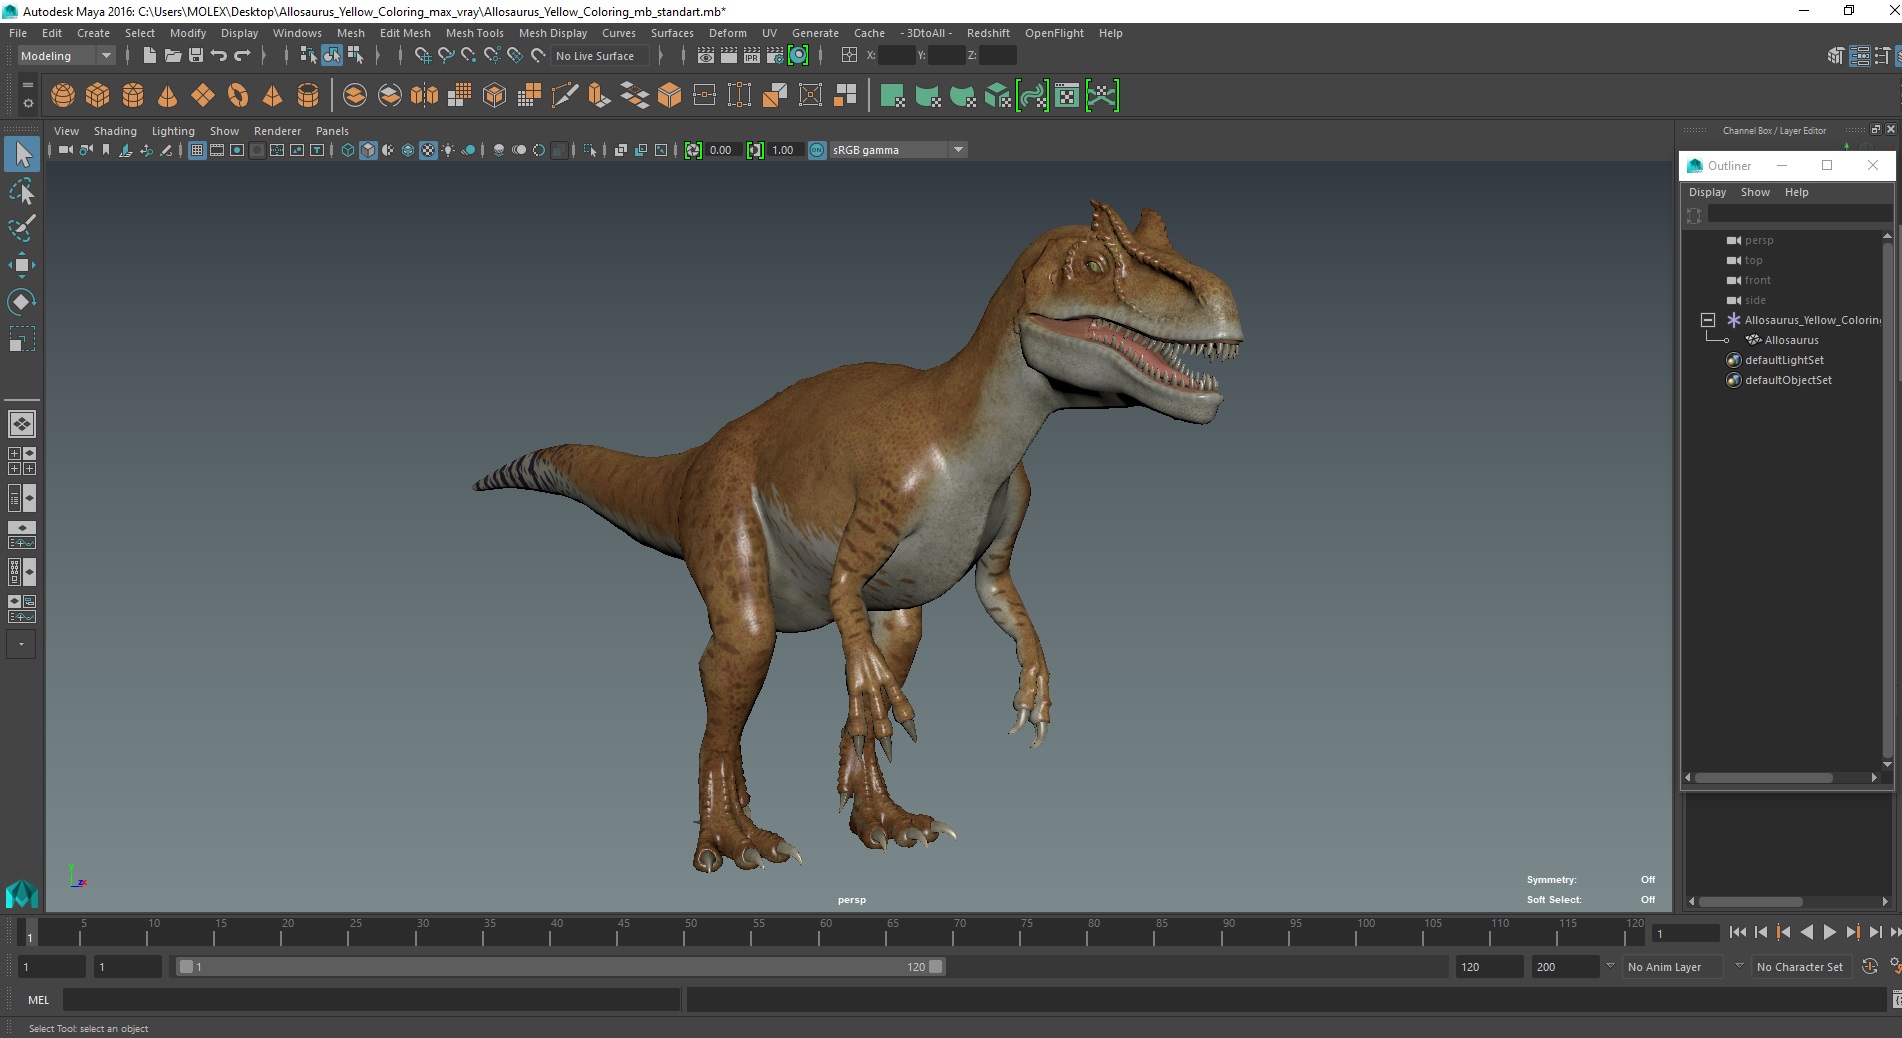The image size is (1902, 1038).
Task: Select defaultLightSet in the Outliner
Action: coord(1784,360)
